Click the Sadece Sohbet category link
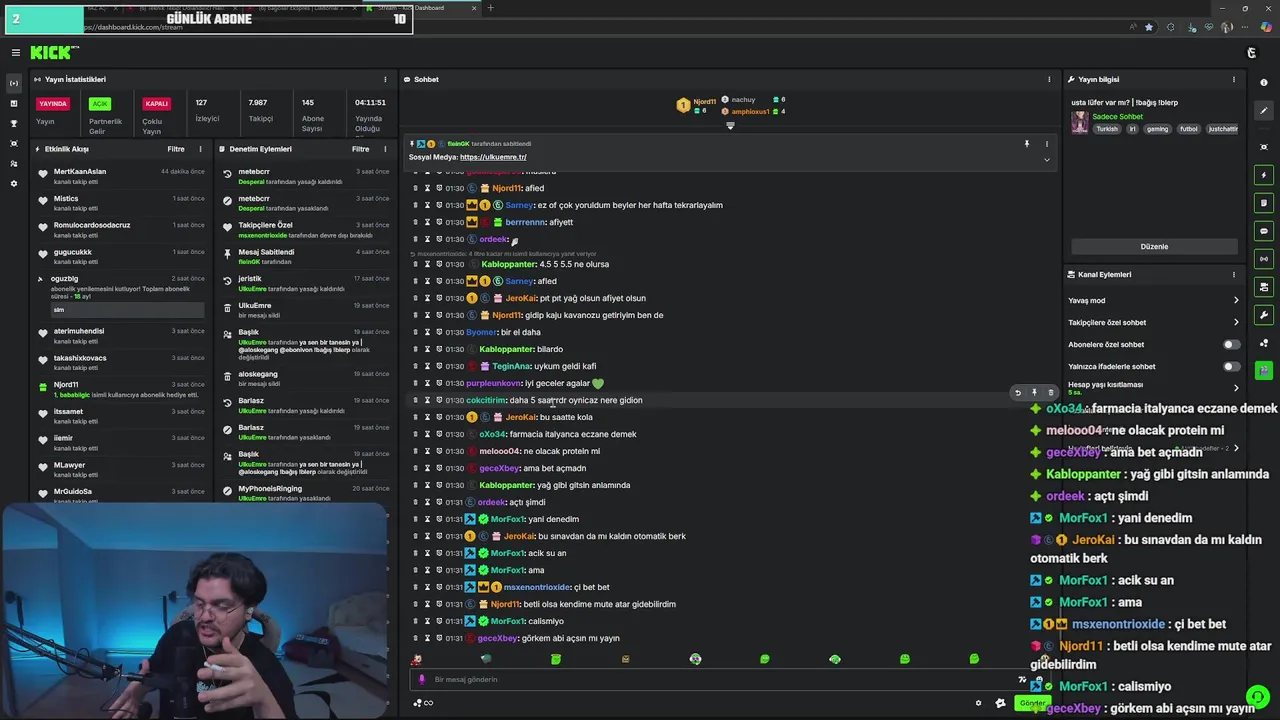The image size is (1280, 720). pos(1117,117)
